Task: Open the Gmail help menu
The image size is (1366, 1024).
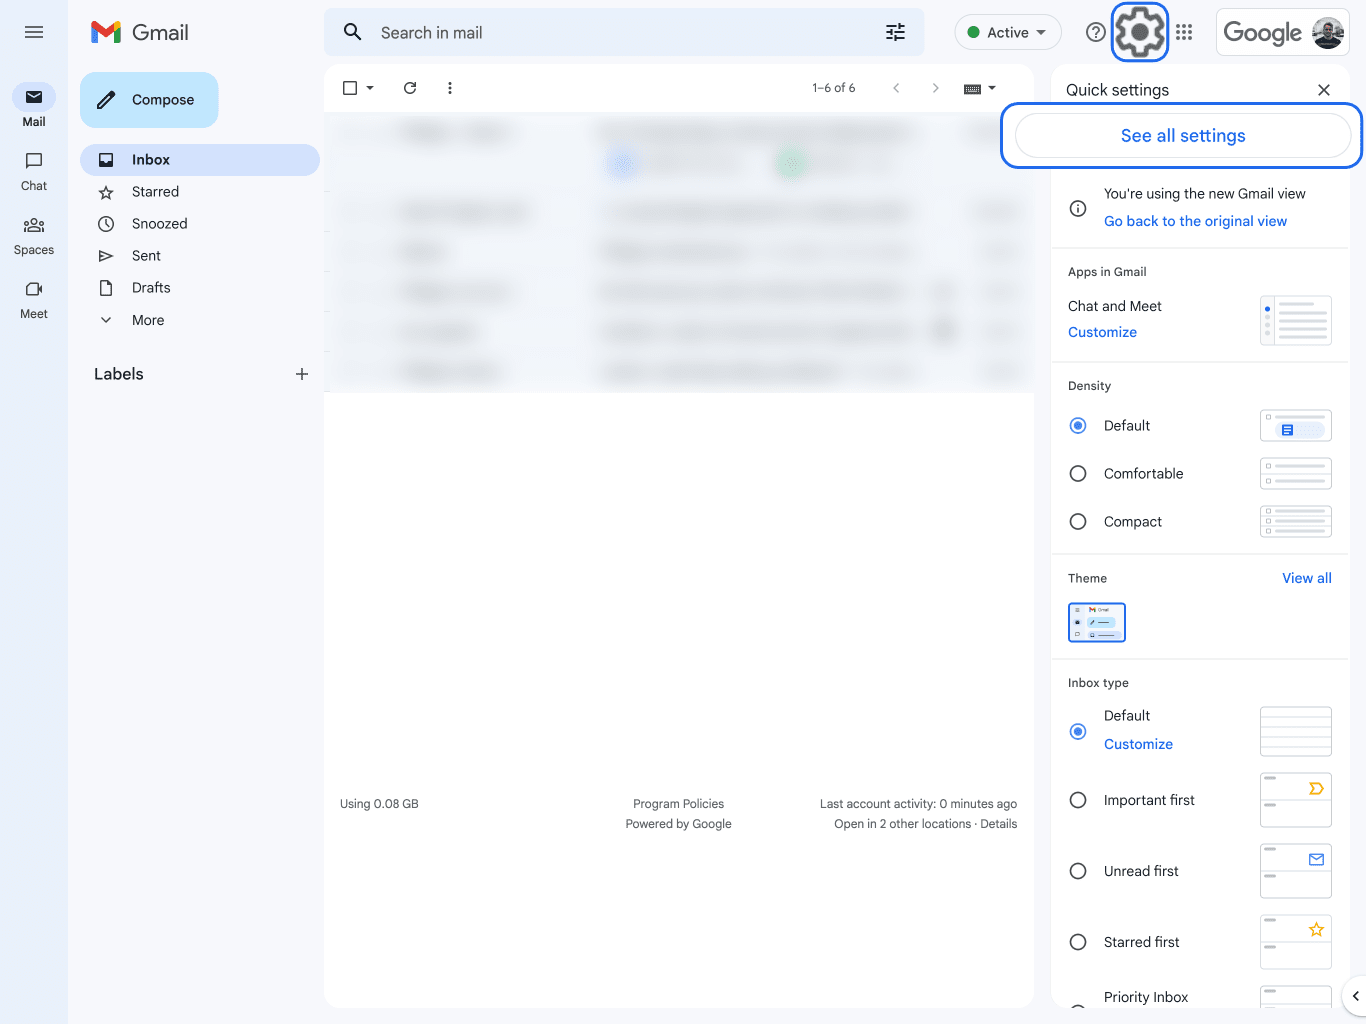Action: click(1095, 32)
